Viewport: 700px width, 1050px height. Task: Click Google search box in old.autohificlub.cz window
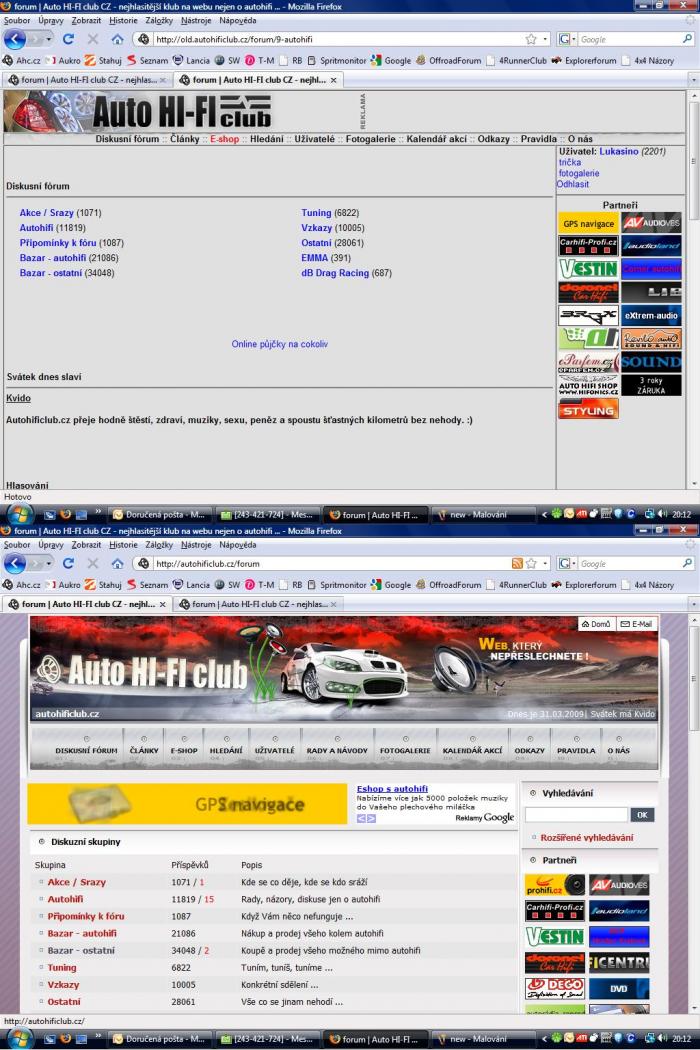(630, 40)
